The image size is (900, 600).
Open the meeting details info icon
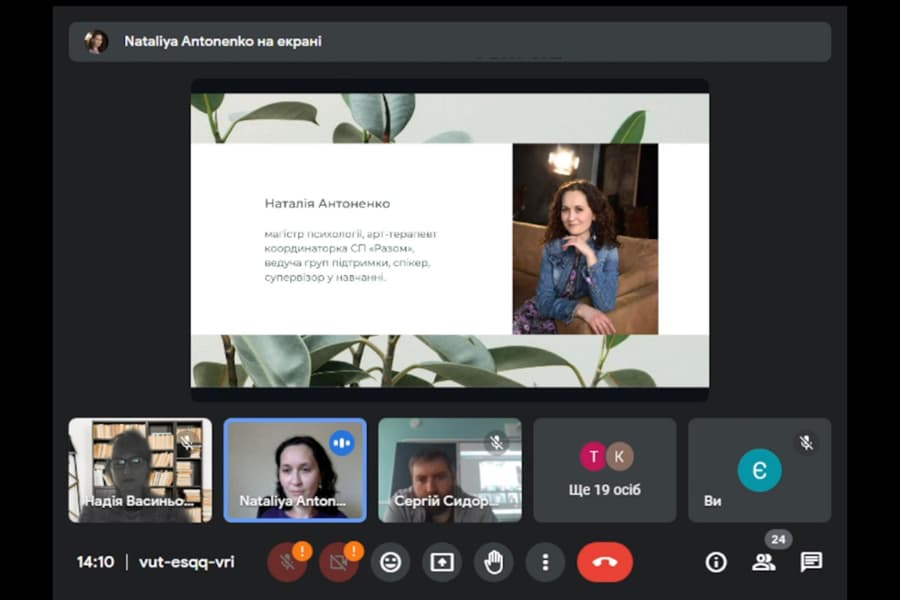716,562
